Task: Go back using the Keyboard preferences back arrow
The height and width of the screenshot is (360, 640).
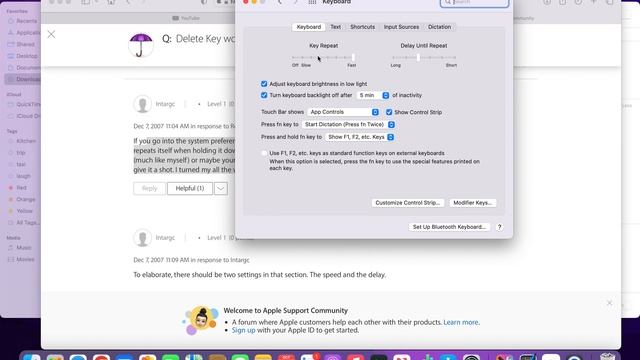Action: point(280,2)
